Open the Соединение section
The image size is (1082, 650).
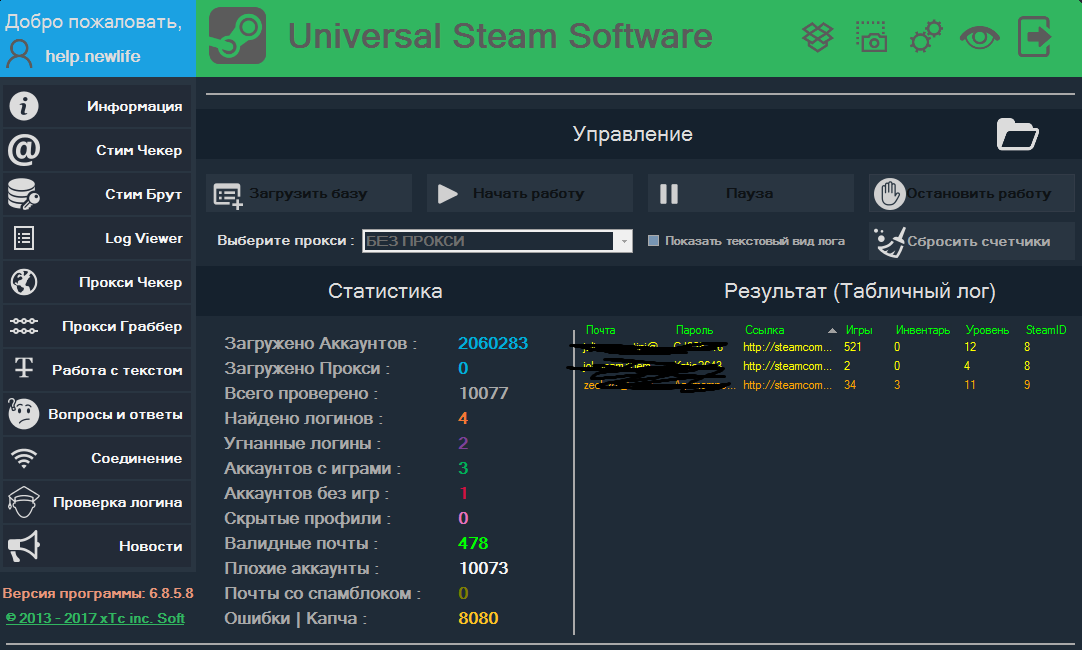pyautogui.click(x=97, y=458)
